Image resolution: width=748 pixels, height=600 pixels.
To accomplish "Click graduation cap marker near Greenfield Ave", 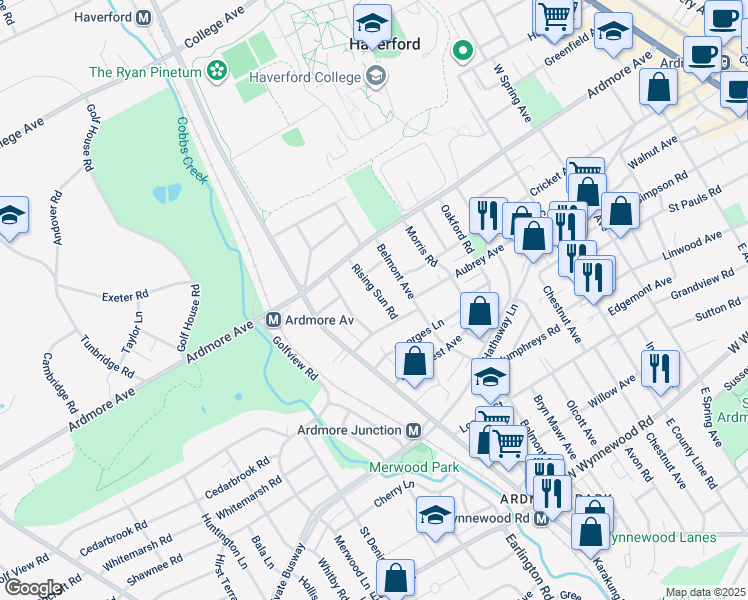I will (613, 32).
